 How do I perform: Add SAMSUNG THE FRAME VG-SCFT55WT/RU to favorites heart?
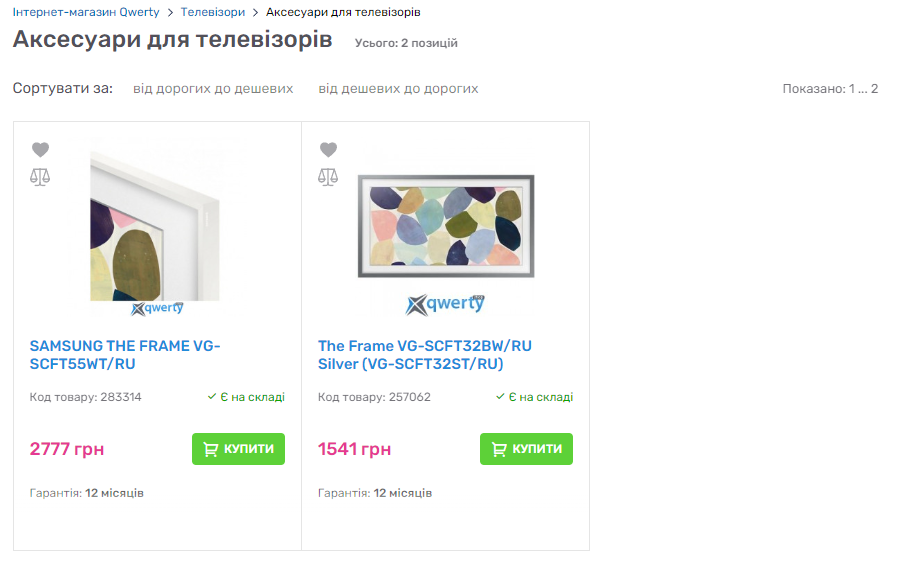tap(40, 149)
